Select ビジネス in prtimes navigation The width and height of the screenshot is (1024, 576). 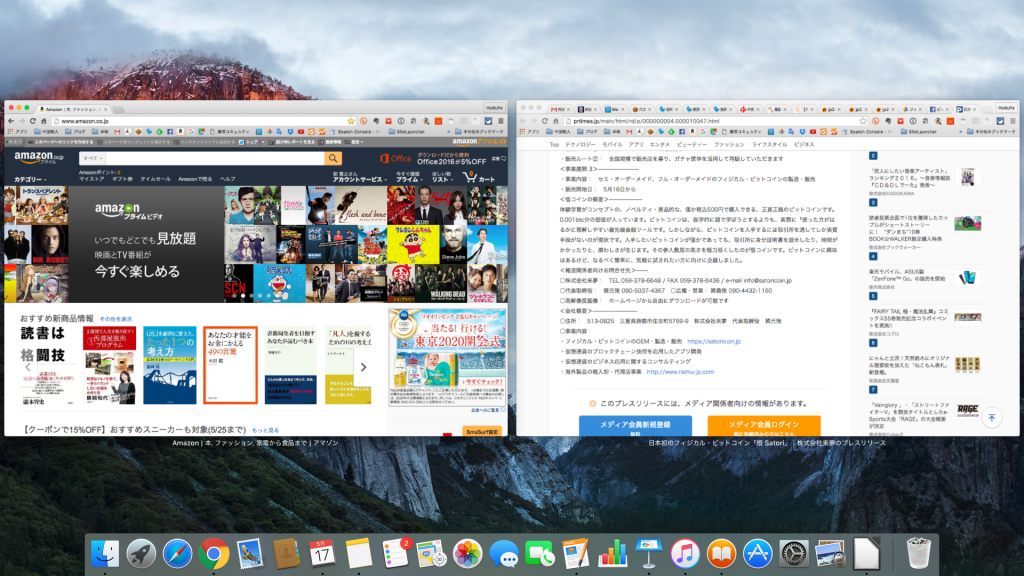tap(803, 144)
